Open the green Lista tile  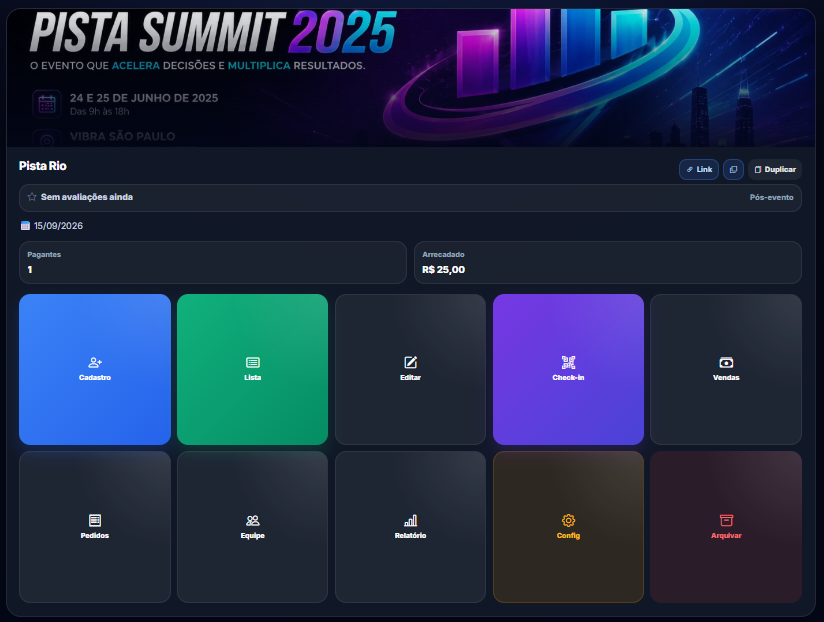point(252,369)
